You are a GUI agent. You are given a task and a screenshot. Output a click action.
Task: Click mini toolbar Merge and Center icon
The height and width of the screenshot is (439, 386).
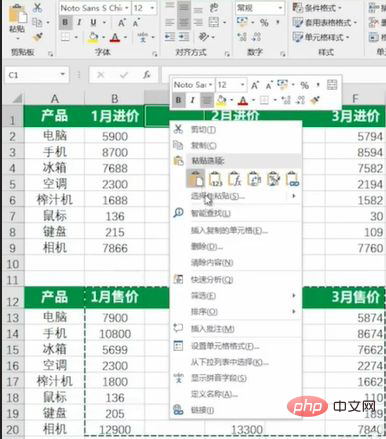coord(332,85)
